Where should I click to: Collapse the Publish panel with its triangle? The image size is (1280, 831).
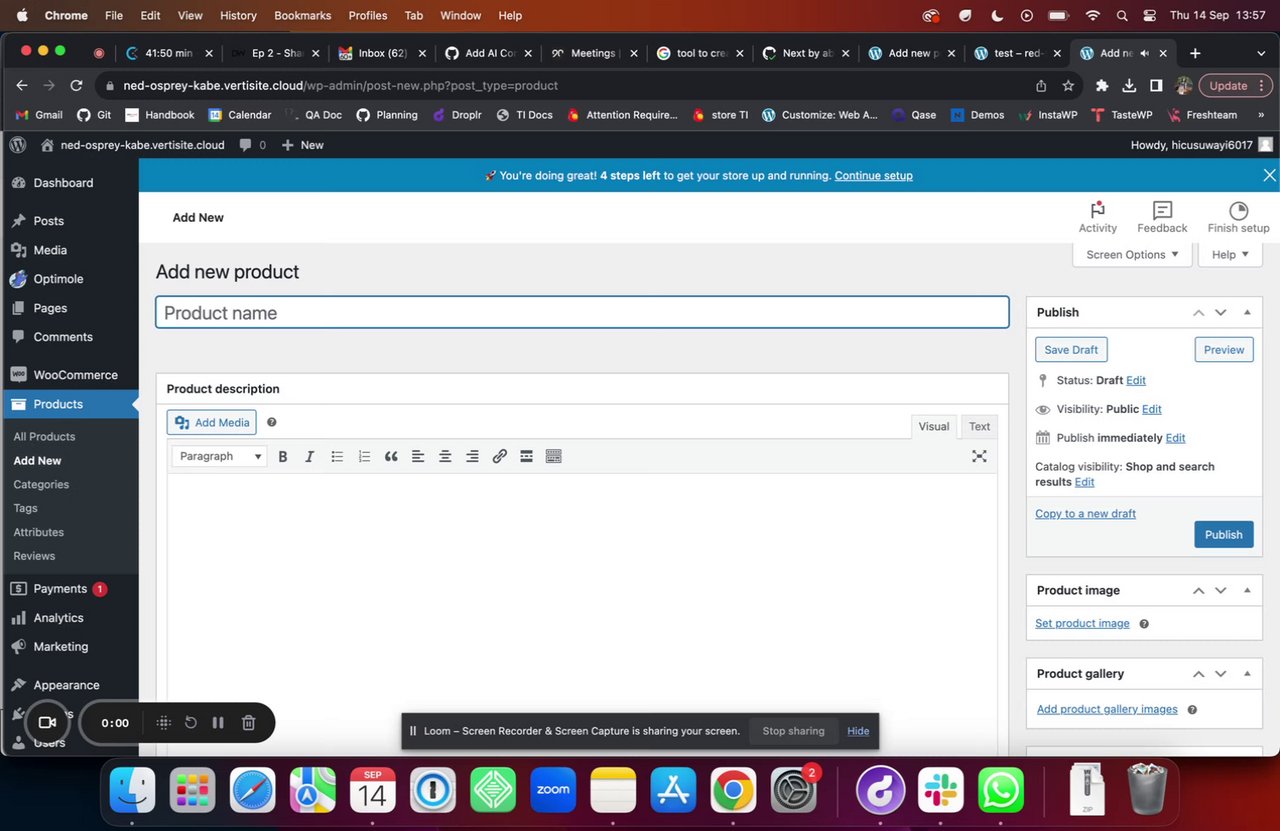point(1247,312)
